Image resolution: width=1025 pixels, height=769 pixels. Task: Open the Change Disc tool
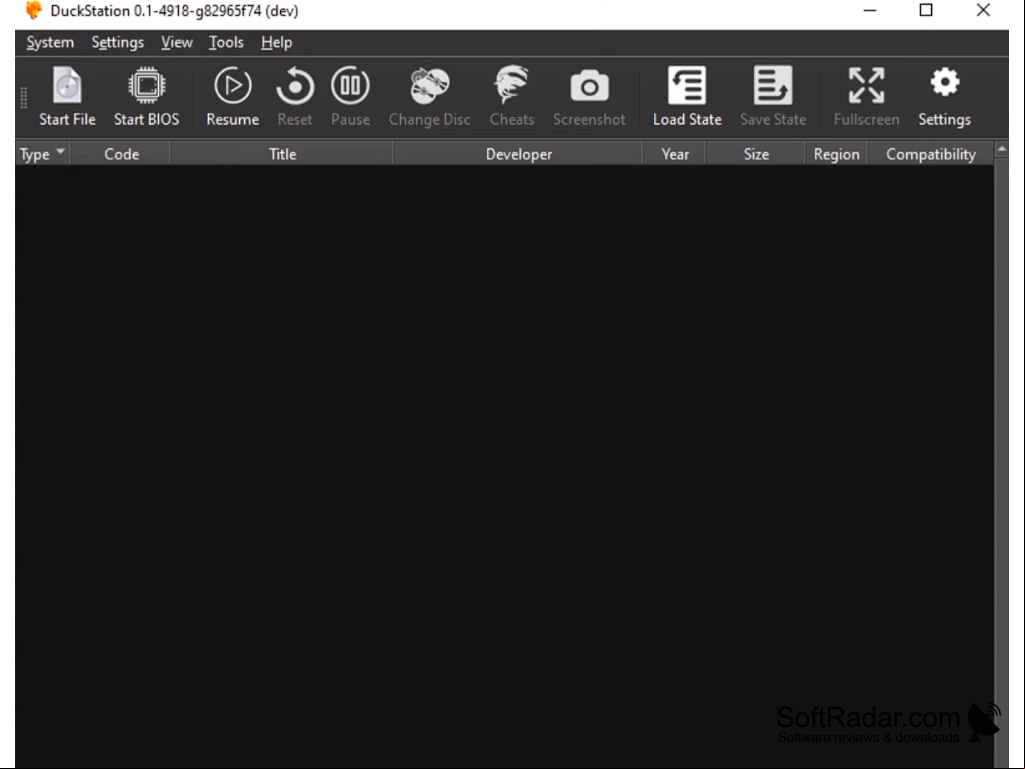coord(429,96)
